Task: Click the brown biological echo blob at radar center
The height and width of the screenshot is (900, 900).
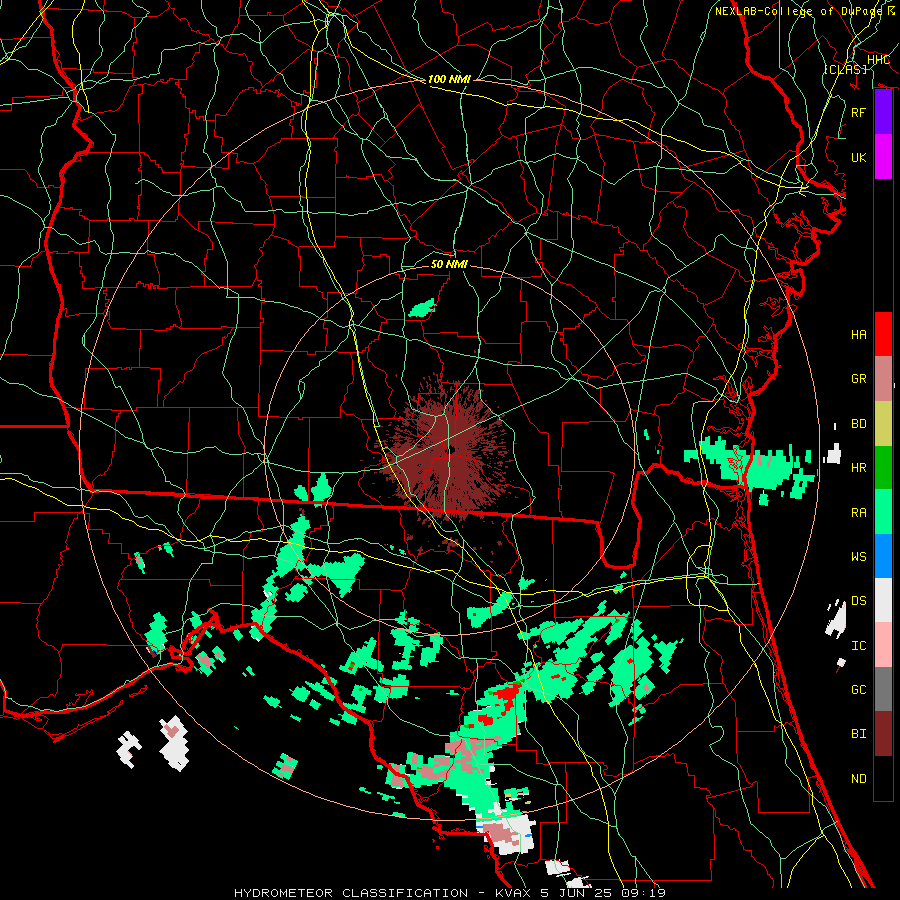Action: (x=451, y=449)
